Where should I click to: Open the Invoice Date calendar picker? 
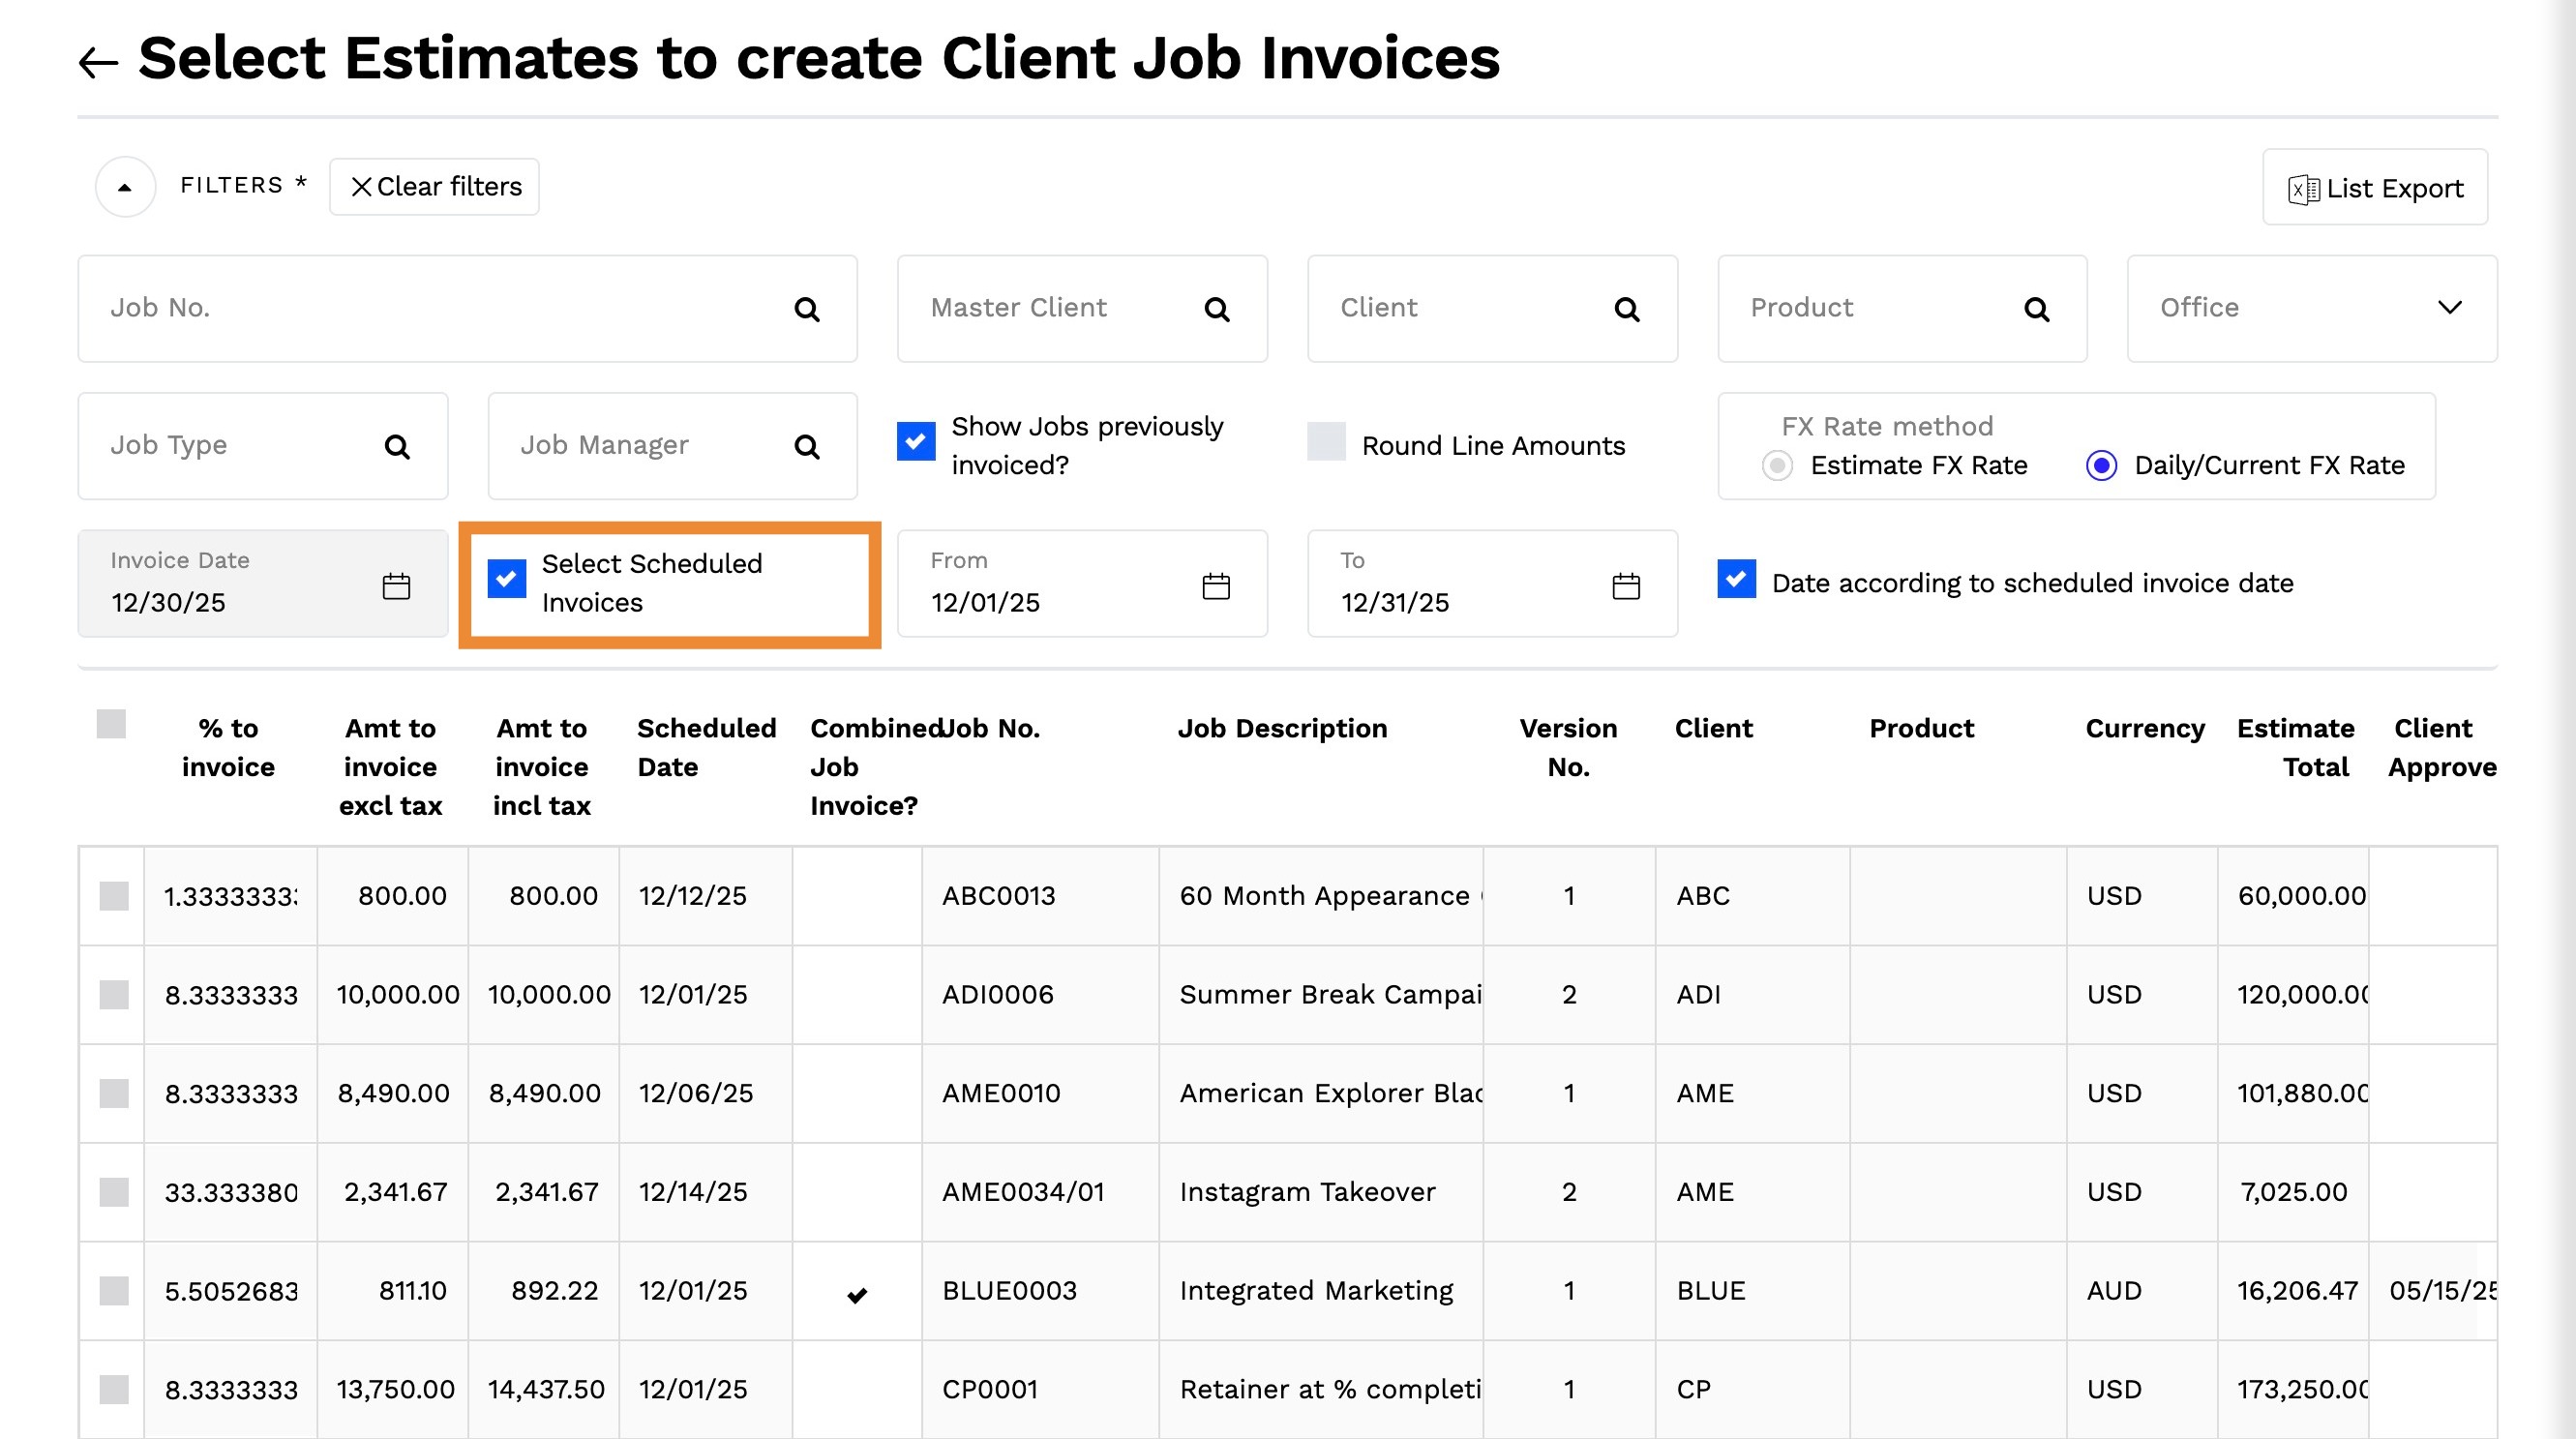click(396, 585)
